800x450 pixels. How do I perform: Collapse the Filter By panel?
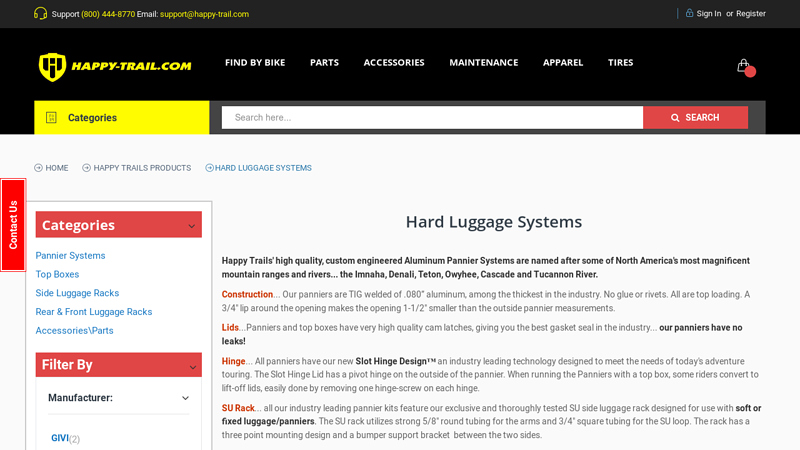(x=191, y=365)
